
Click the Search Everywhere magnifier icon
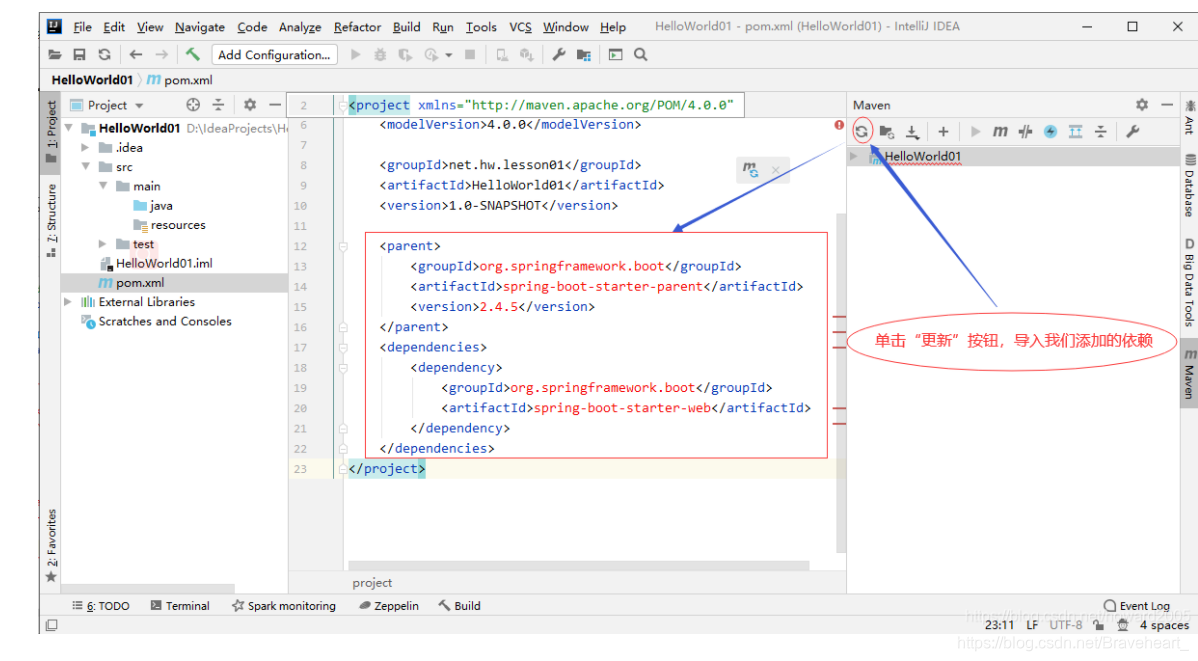pos(640,55)
